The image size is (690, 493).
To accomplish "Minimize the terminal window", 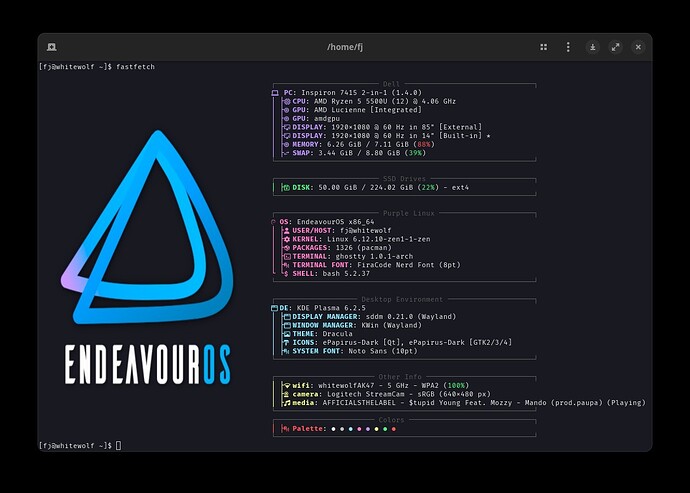I will [x=592, y=46].
